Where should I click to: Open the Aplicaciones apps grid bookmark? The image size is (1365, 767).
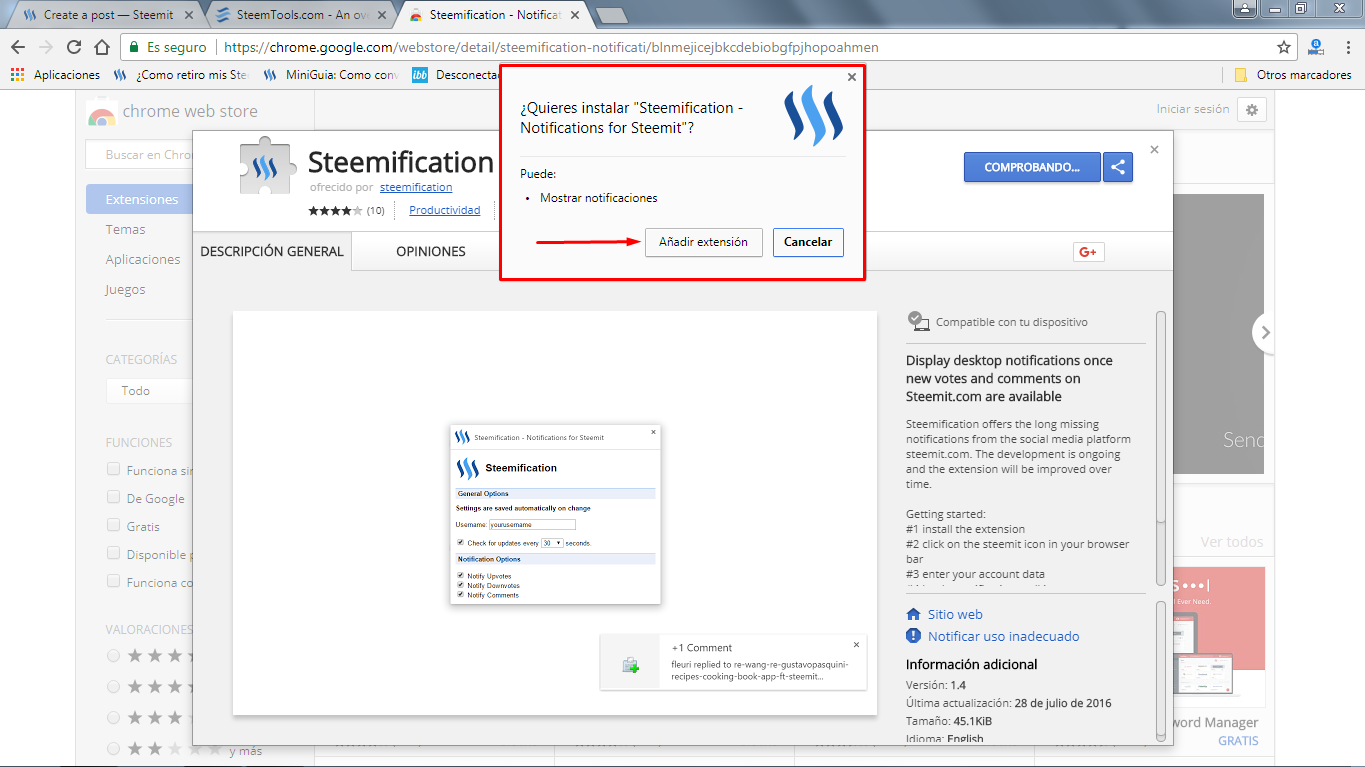coord(56,75)
